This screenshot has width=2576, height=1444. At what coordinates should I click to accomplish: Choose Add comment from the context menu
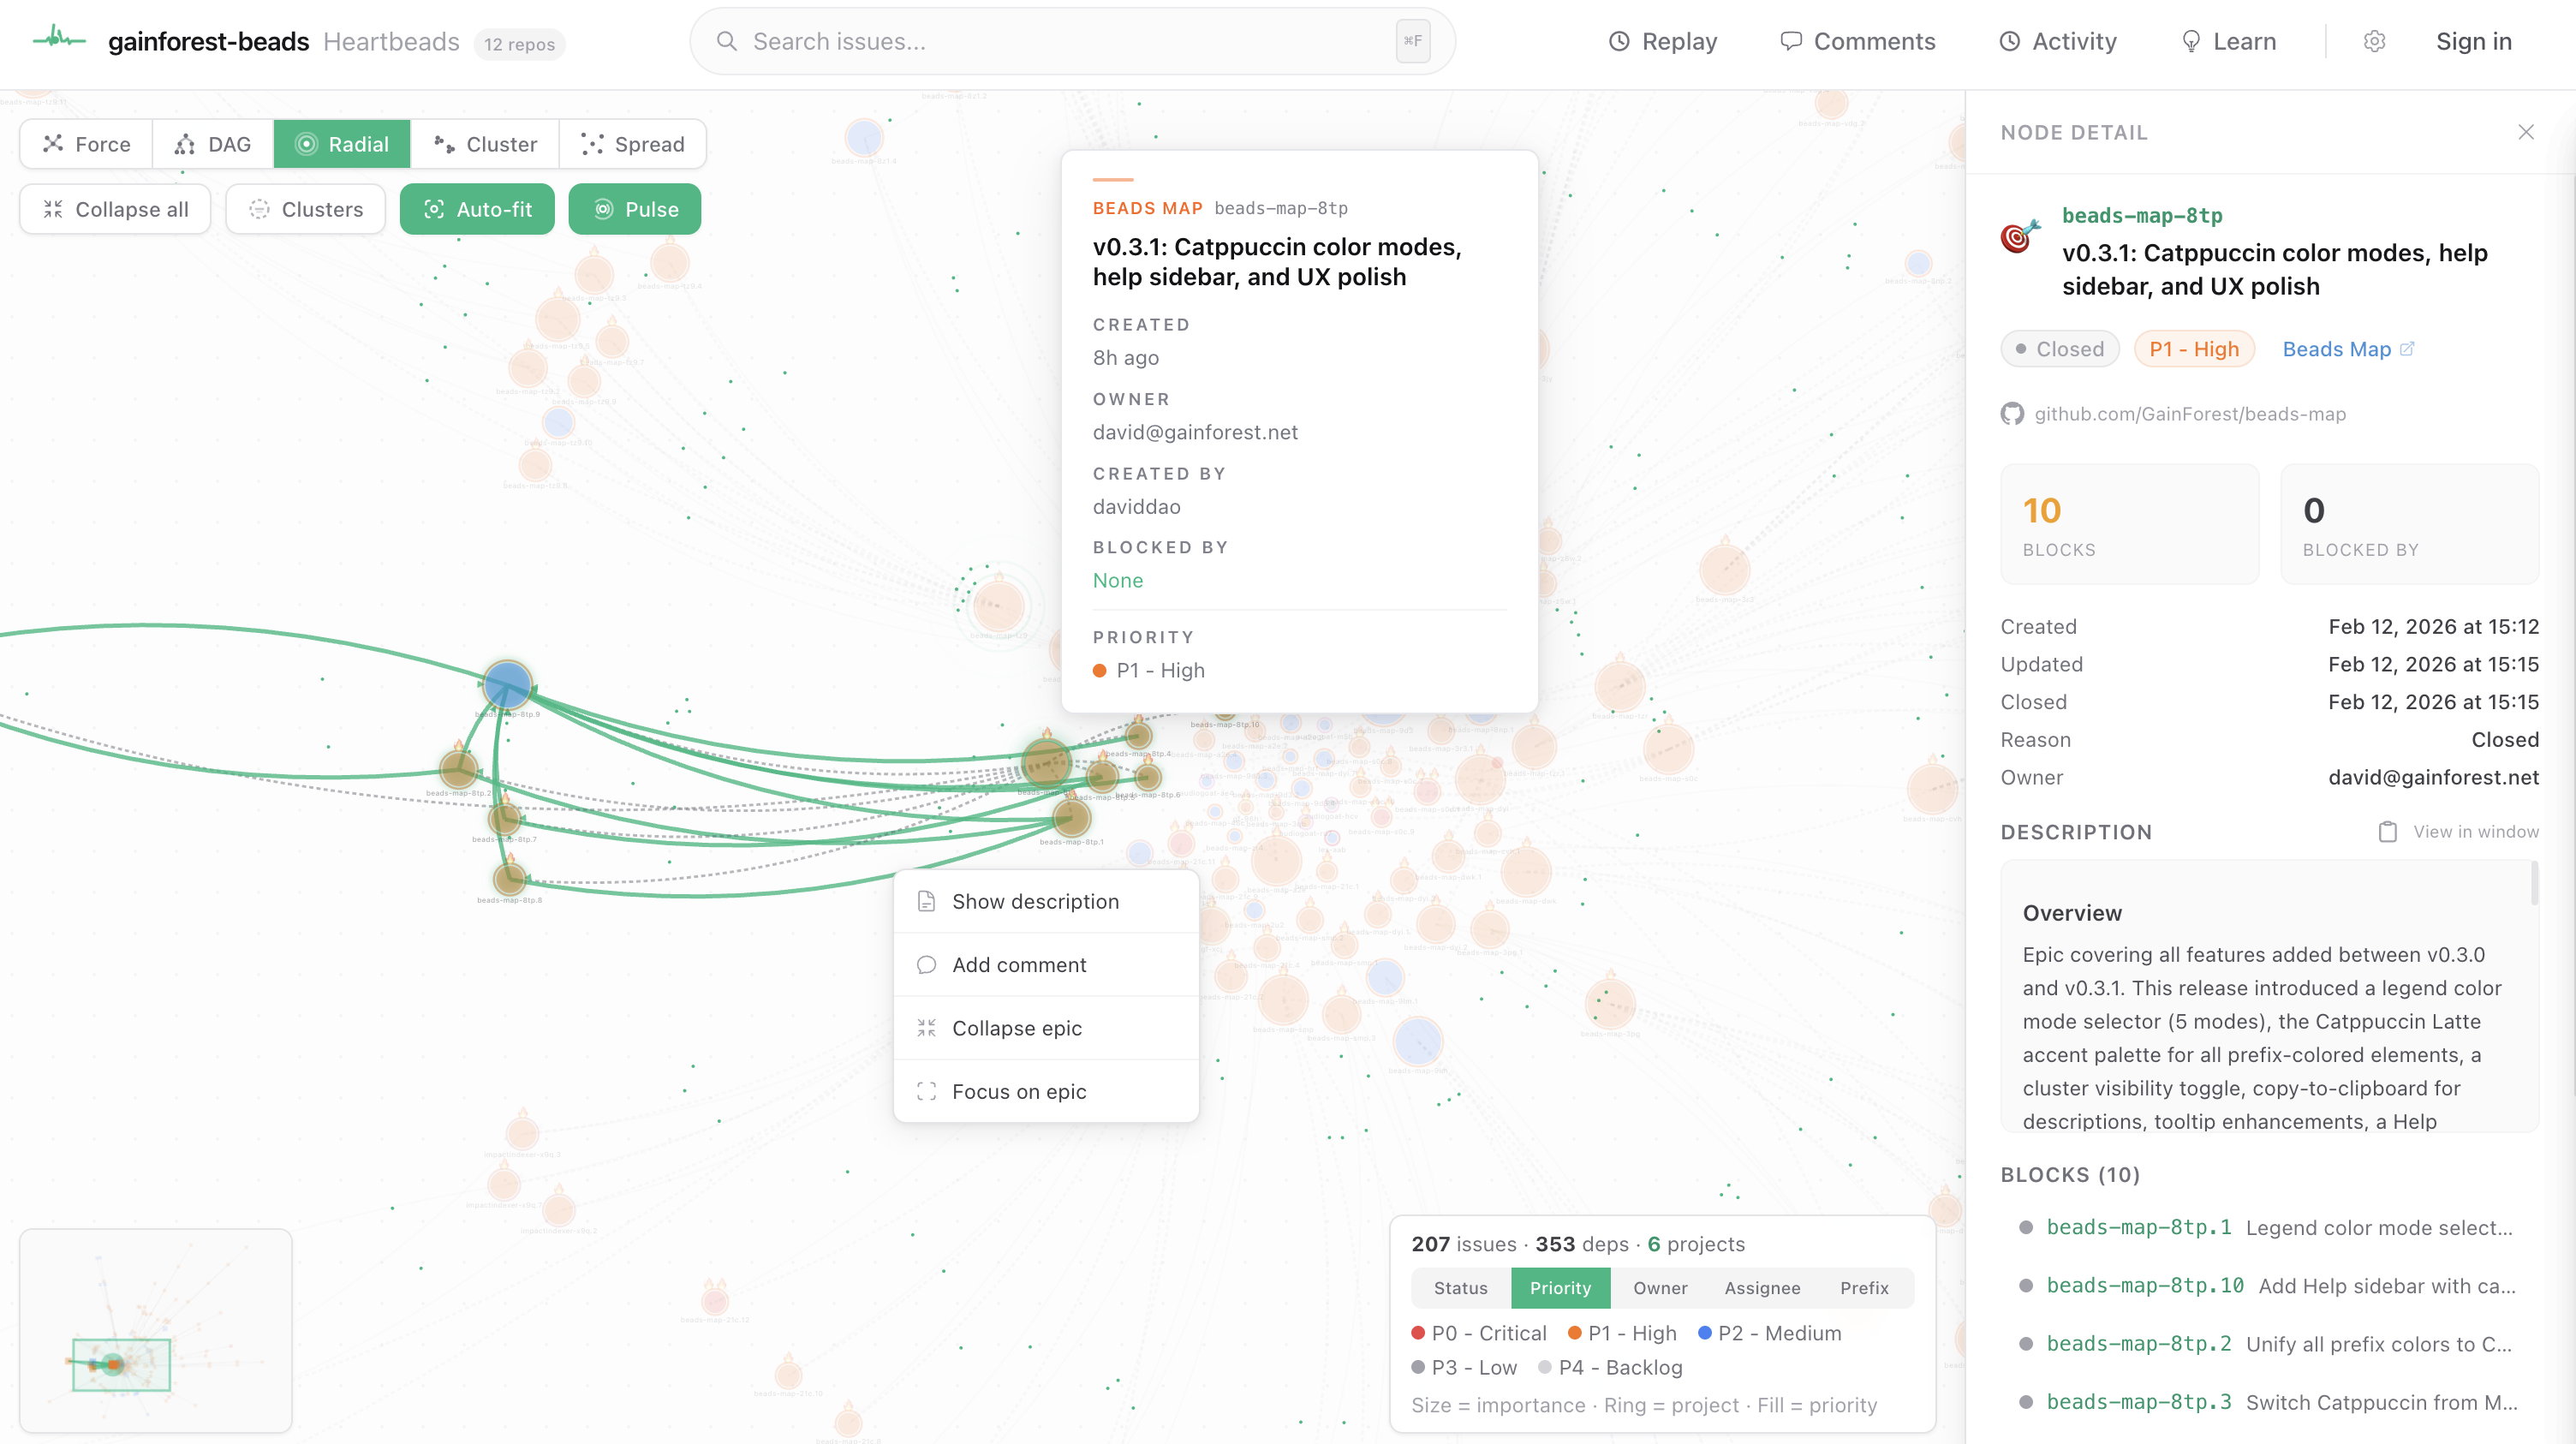coord(1046,965)
